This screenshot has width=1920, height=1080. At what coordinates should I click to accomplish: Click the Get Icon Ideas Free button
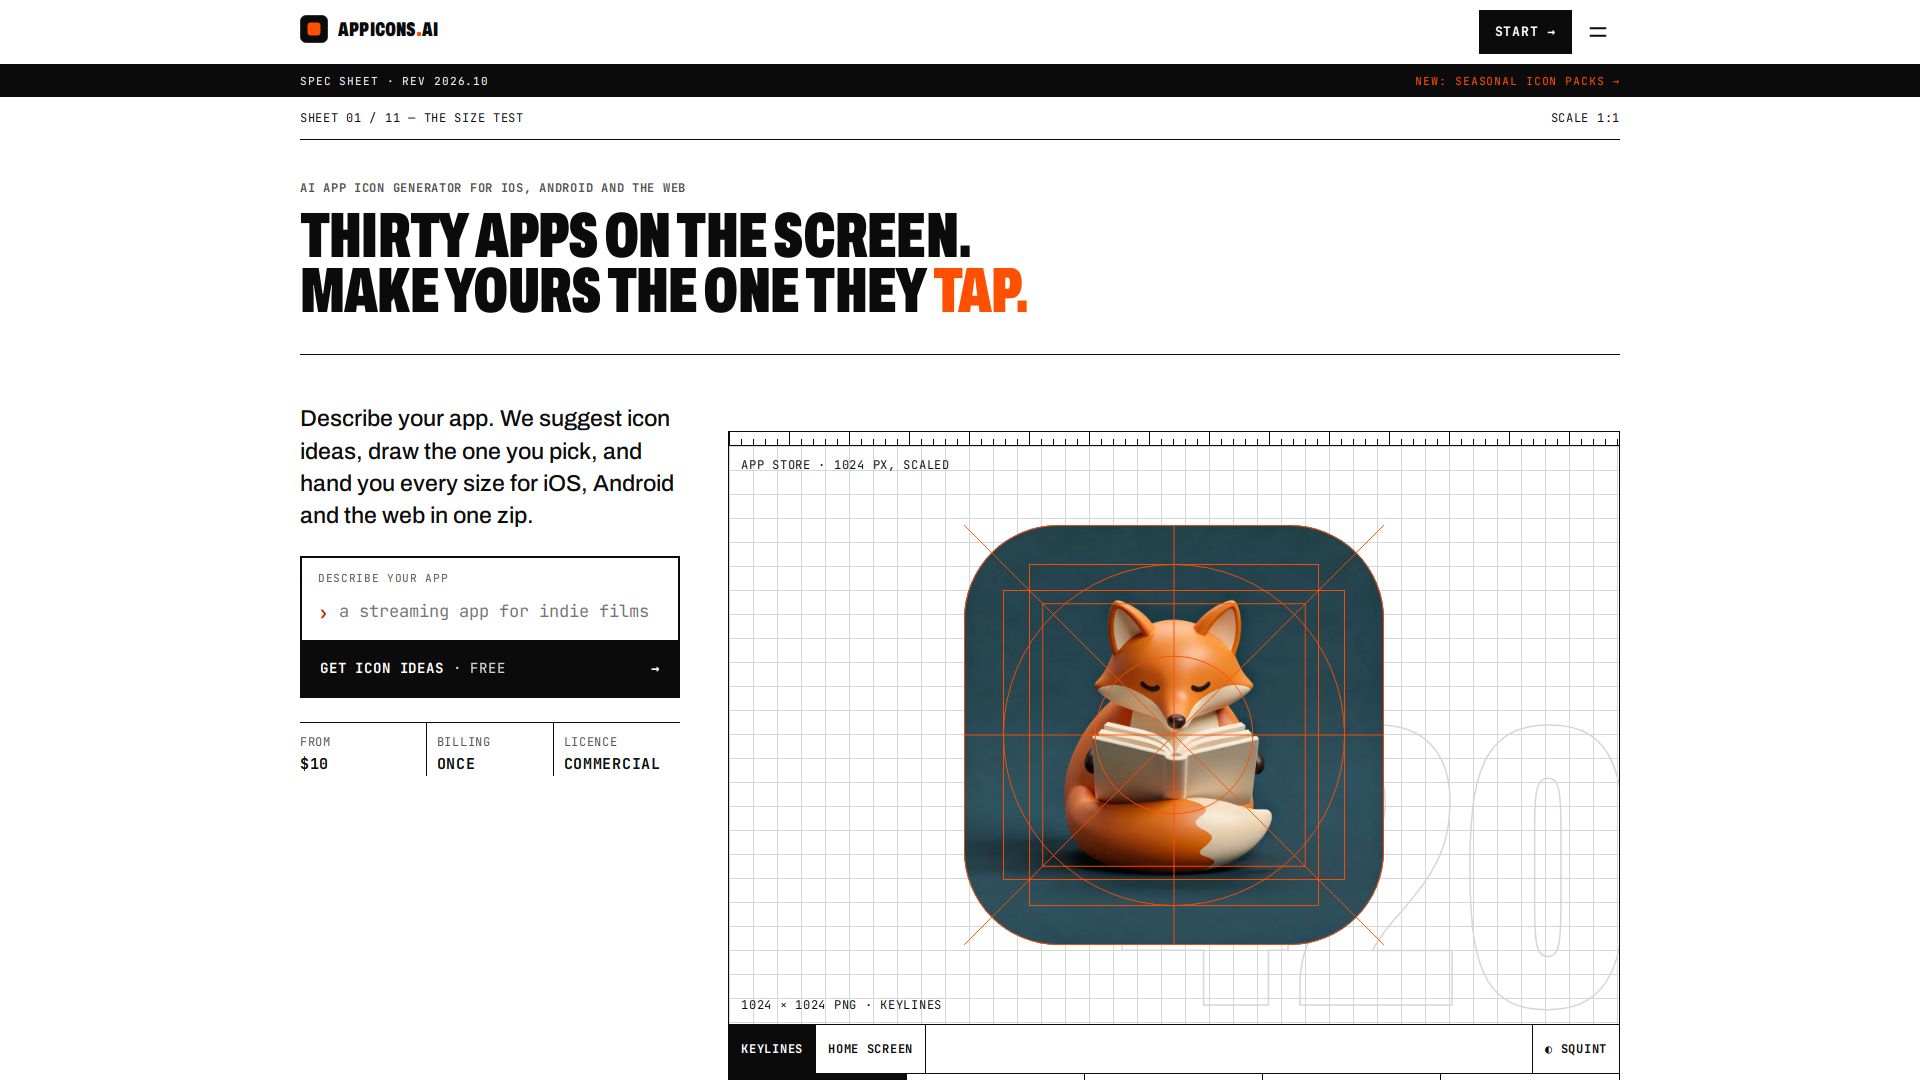click(x=490, y=669)
